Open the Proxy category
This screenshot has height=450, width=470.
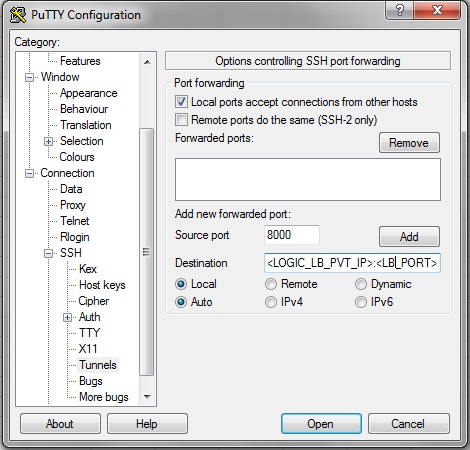(73, 205)
